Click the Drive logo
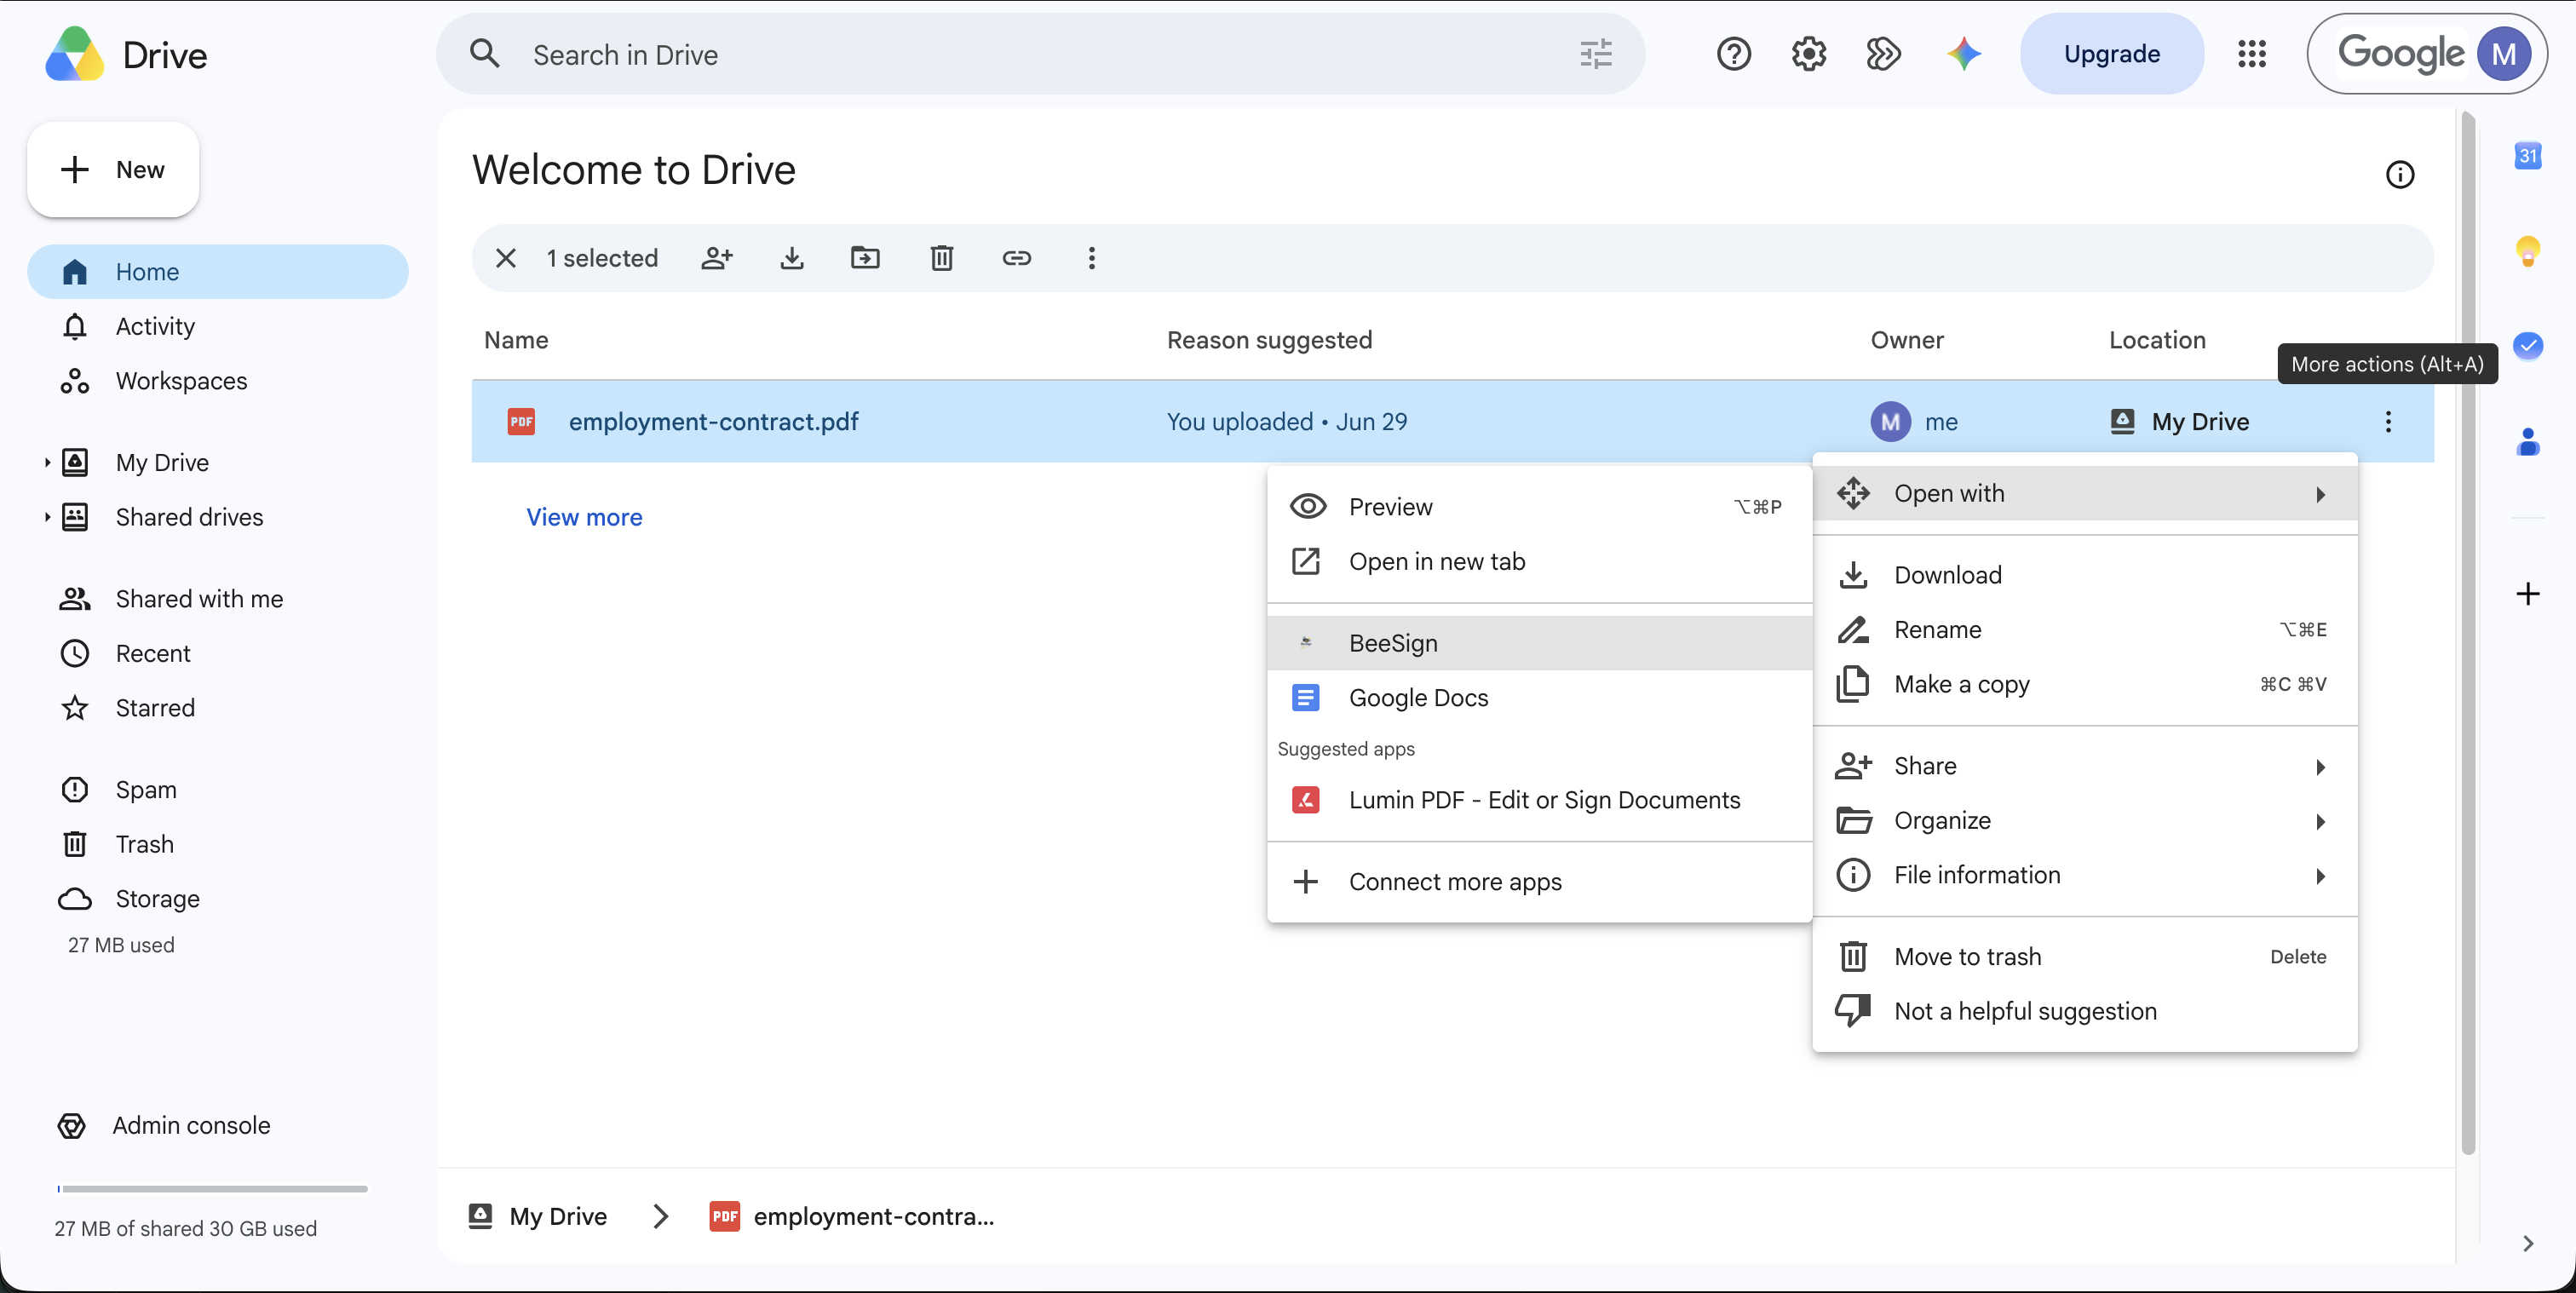Image resolution: width=2576 pixels, height=1293 pixels. [74, 54]
